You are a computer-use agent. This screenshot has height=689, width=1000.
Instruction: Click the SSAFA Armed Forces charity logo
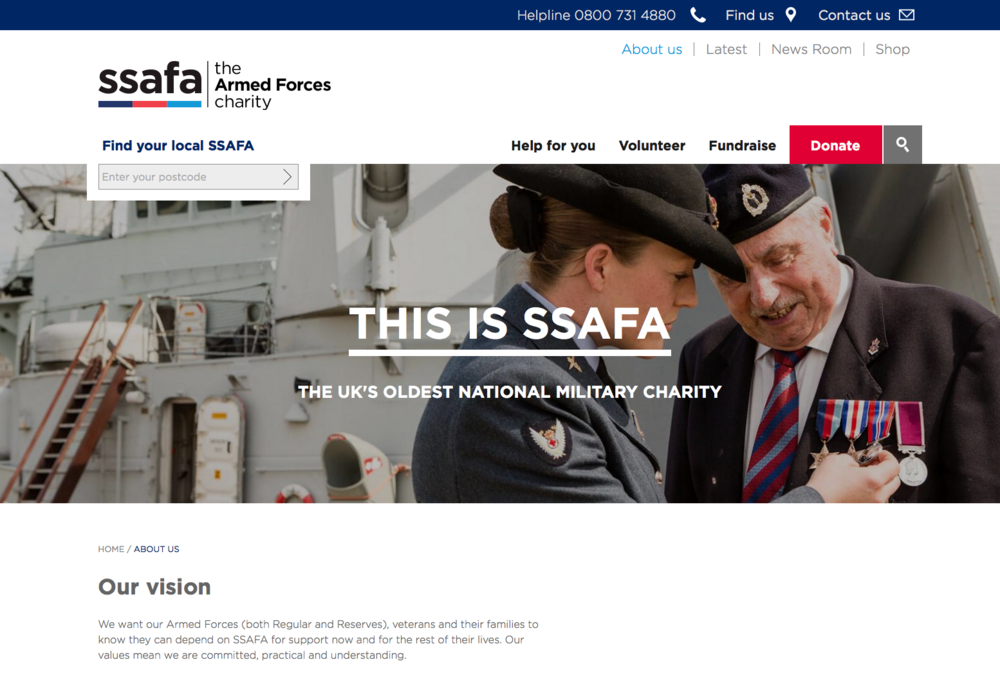tap(215, 85)
